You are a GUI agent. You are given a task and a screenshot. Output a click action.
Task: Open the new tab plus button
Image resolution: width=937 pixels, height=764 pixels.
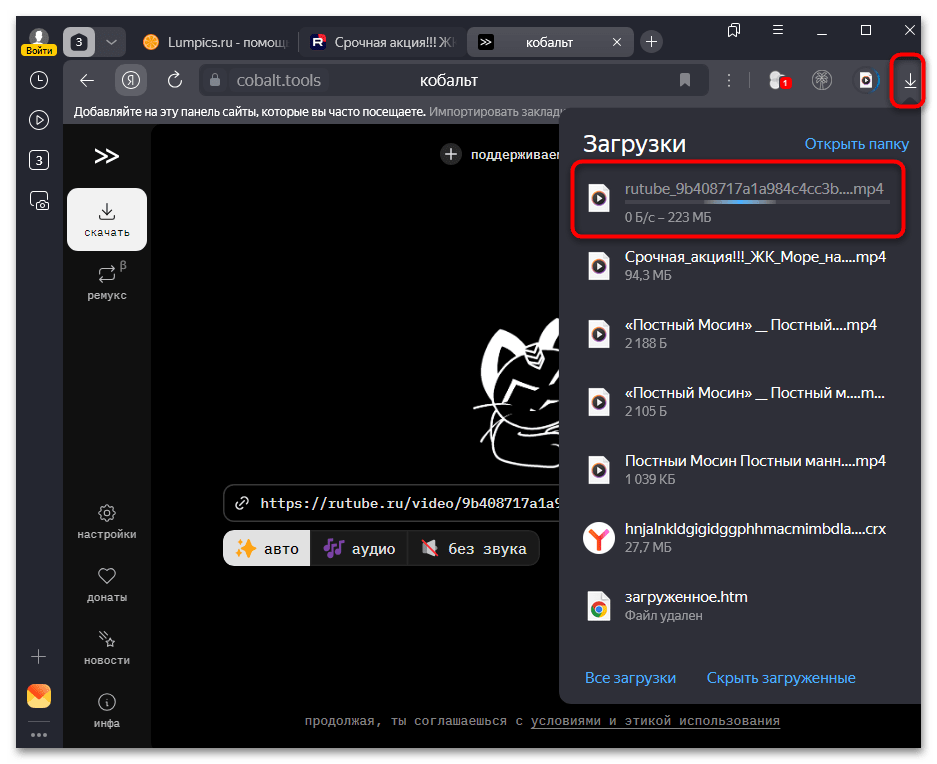[651, 42]
